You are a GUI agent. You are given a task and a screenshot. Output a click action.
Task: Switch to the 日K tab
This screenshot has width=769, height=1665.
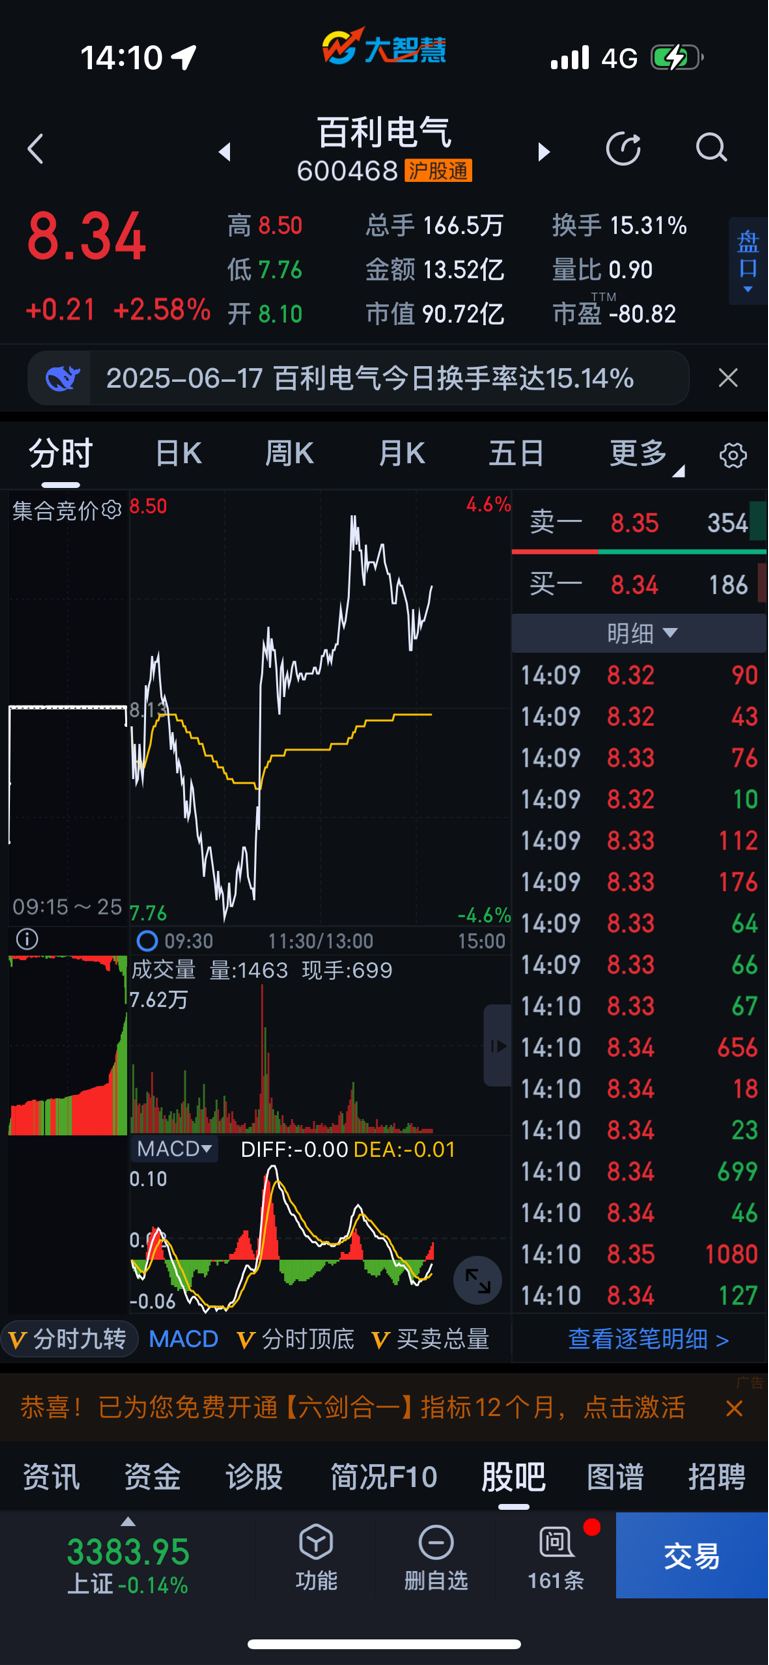click(x=179, y=454)
